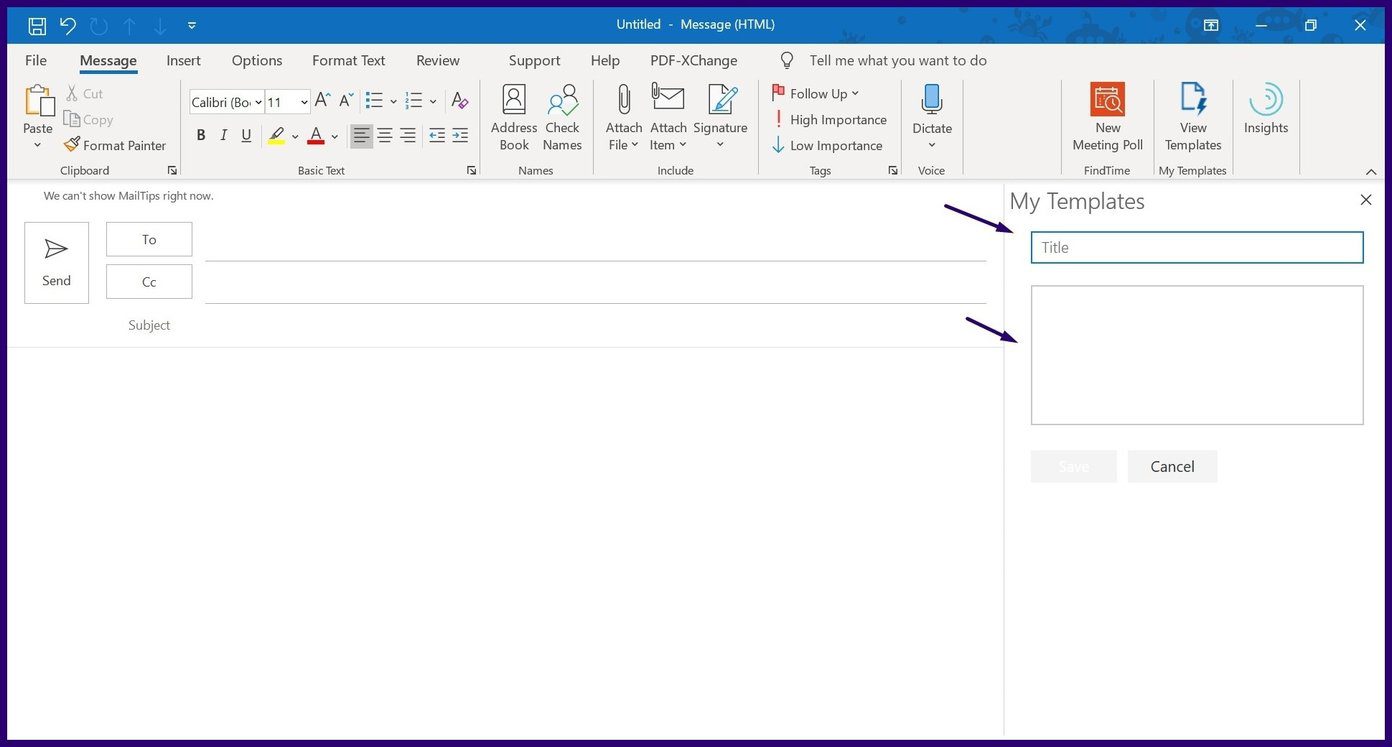Open Basic Text dialog launcher

pos(472,171)
